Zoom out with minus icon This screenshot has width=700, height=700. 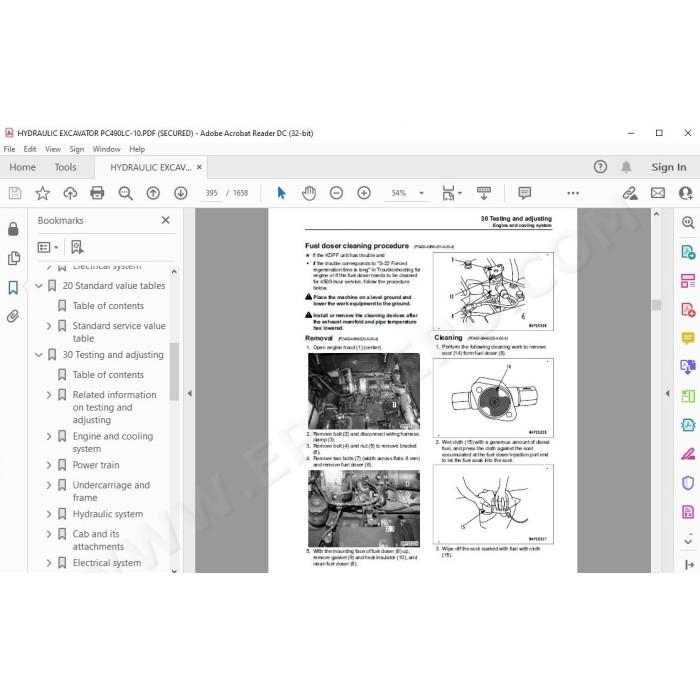(x=336, y=193)
